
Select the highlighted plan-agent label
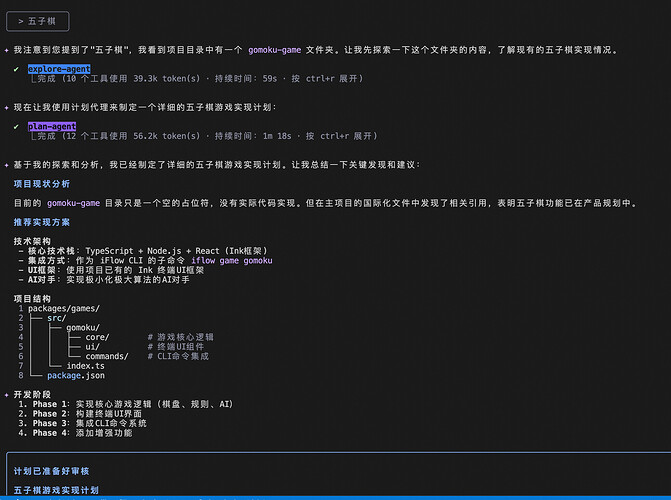(51, 127)
